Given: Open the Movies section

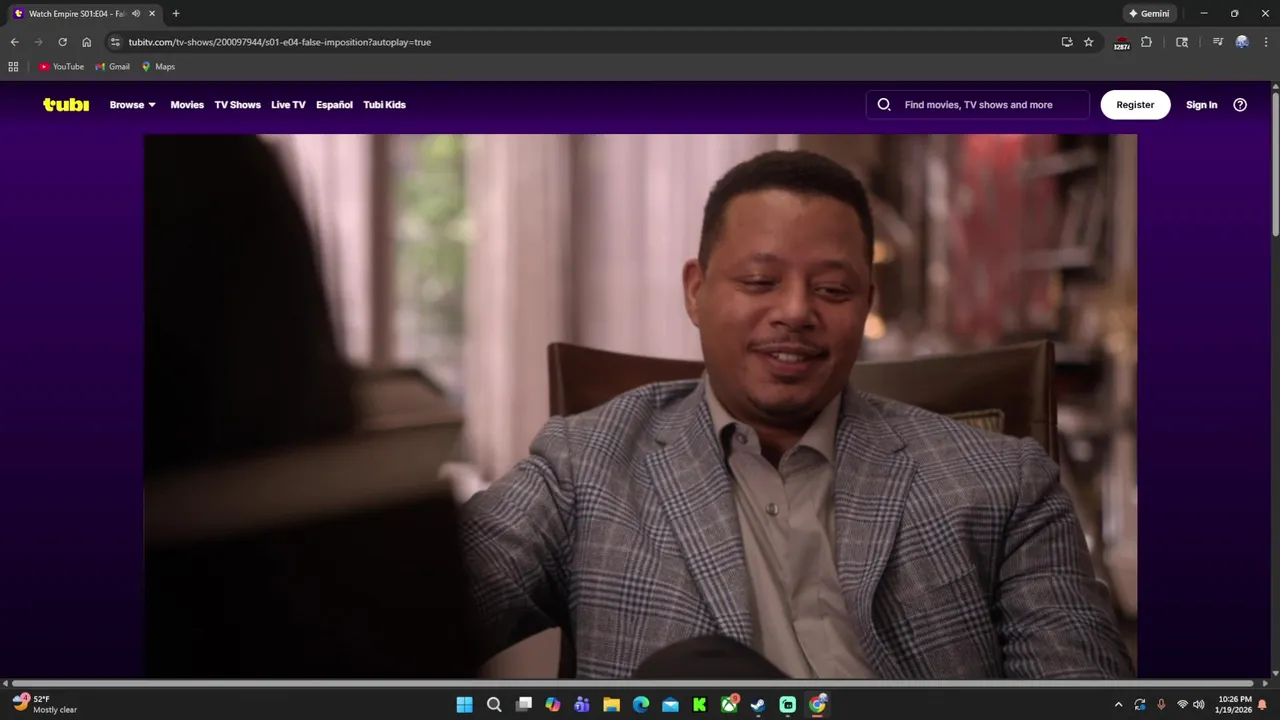Looking at the screenshot, I should (x=187, y=105).
